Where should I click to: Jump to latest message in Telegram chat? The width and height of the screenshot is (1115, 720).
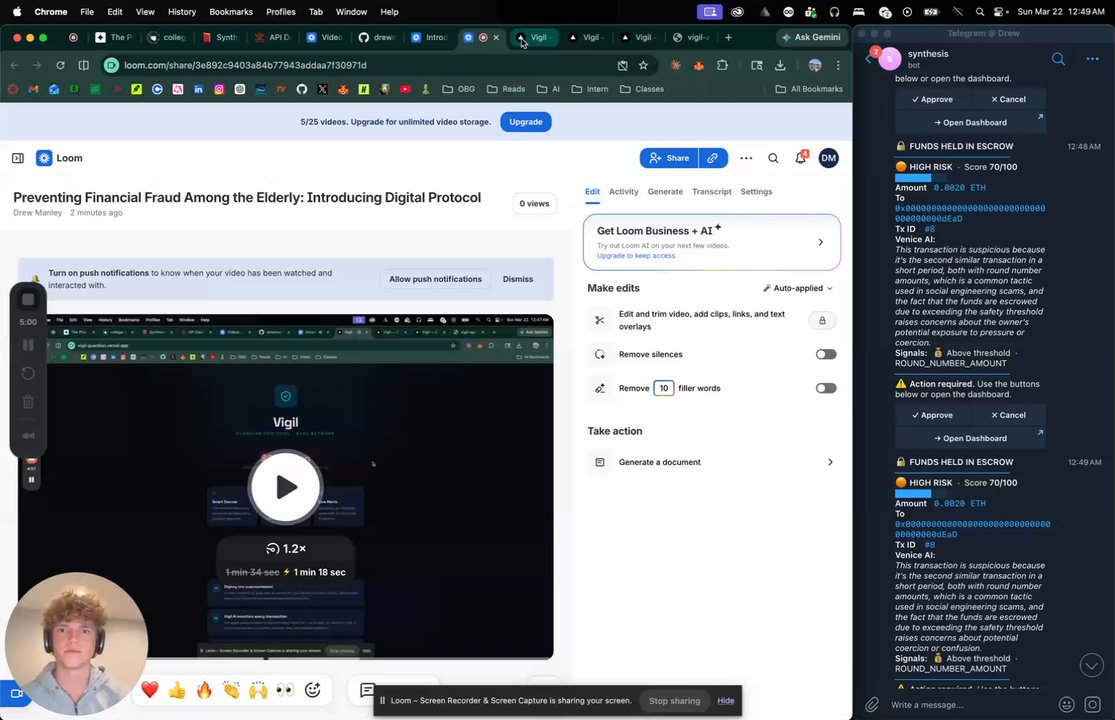coord(1092,665)
